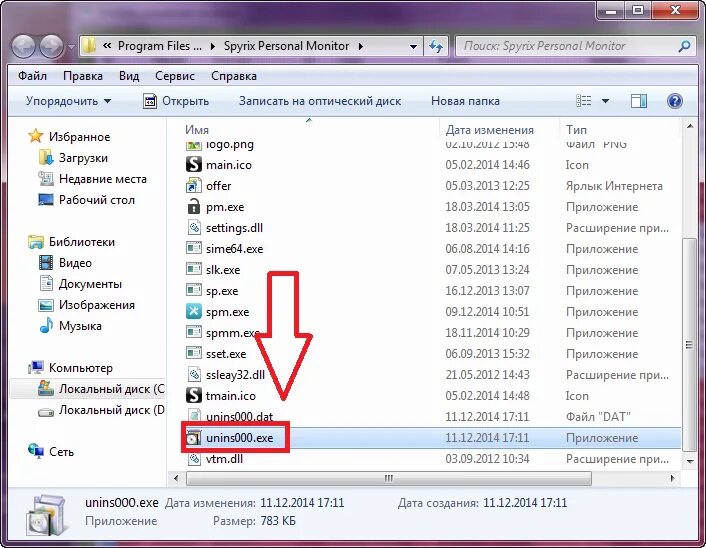The image size is (706, 548).
Task: Click the sp.exe file icon
Action: [x=194, y=291]
